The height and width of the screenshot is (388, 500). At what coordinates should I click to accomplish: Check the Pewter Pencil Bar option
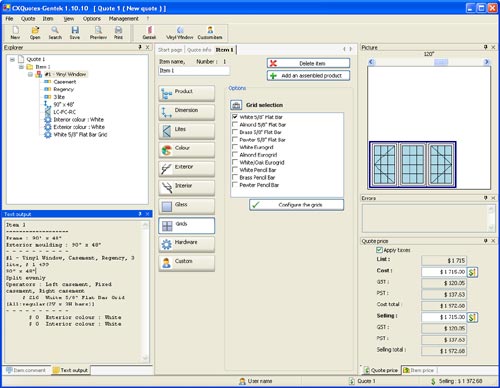point(235,185)
